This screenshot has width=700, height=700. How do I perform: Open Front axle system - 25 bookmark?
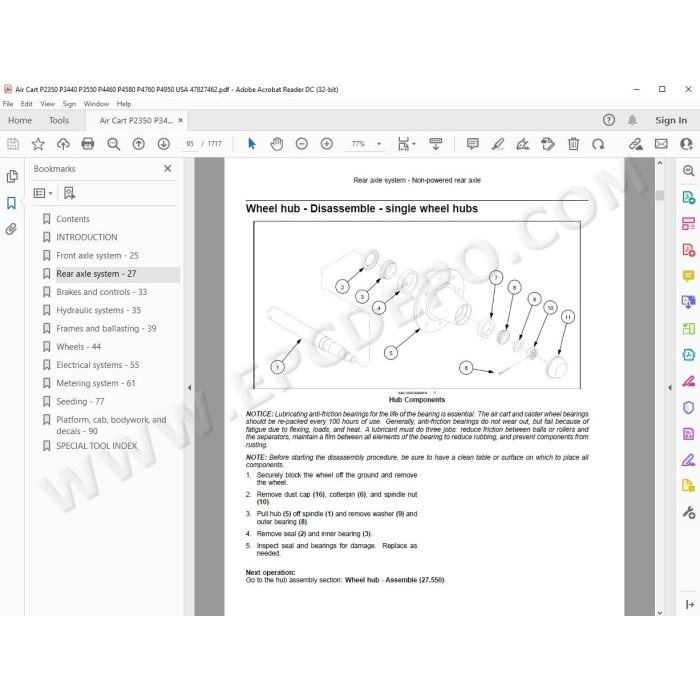point(97,255)
